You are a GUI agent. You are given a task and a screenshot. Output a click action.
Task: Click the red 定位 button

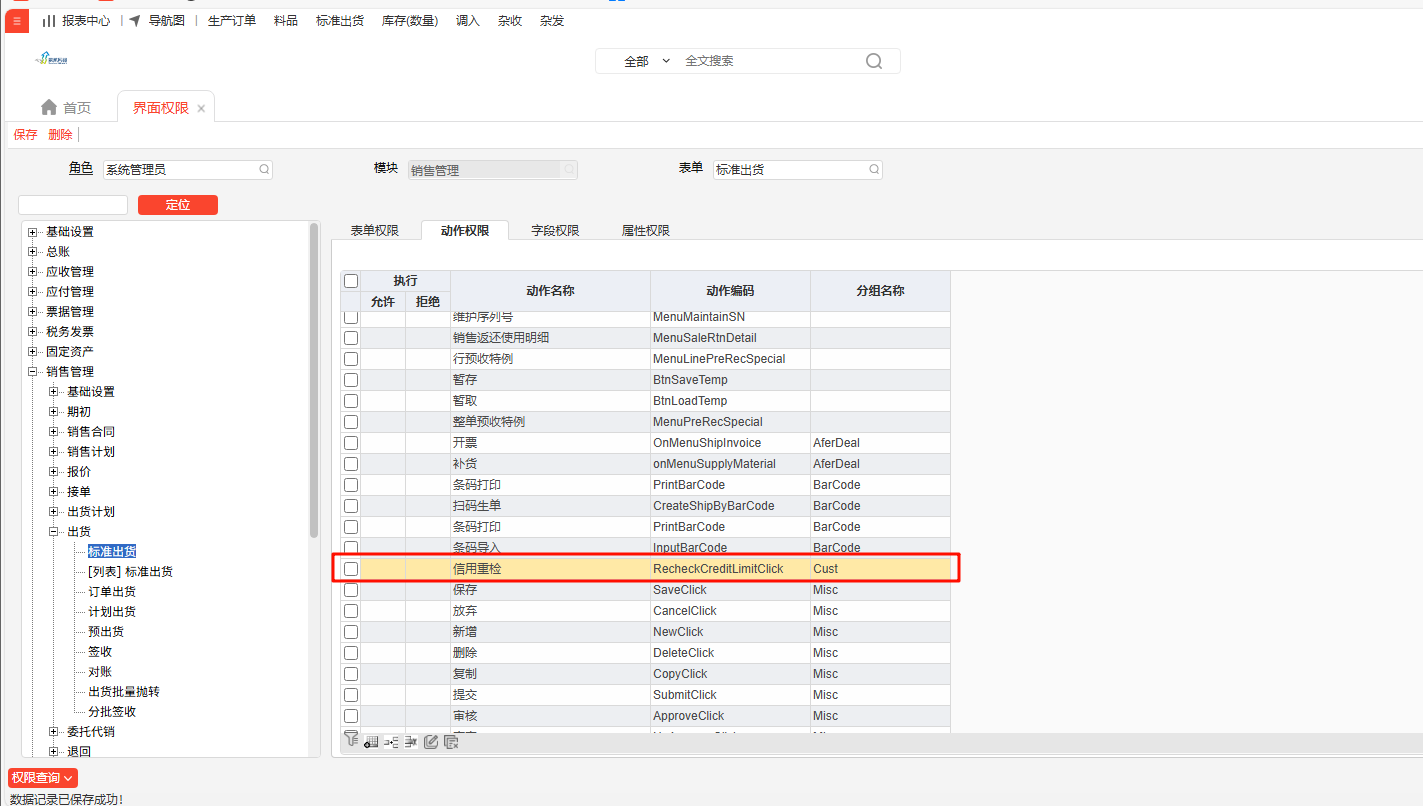coord(177,205)
